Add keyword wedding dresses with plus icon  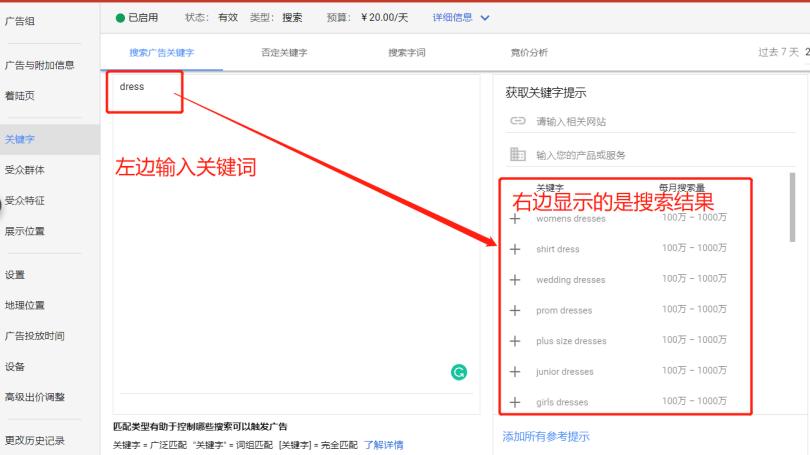click(x=515, y=279)
